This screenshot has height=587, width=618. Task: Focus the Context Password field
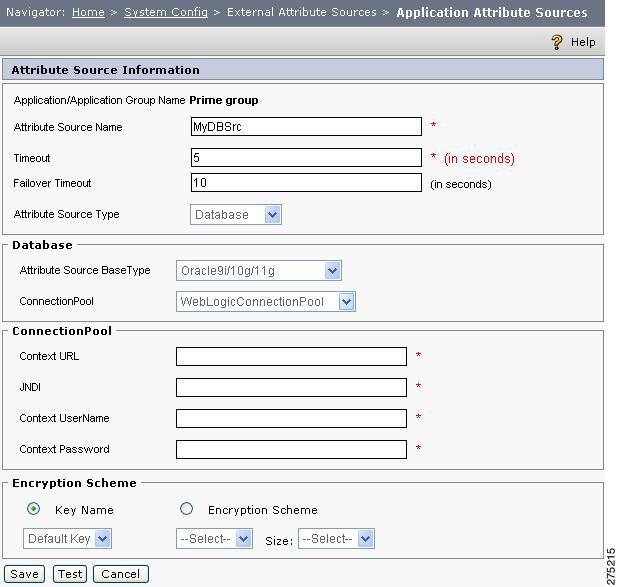(x=291, y=449)
